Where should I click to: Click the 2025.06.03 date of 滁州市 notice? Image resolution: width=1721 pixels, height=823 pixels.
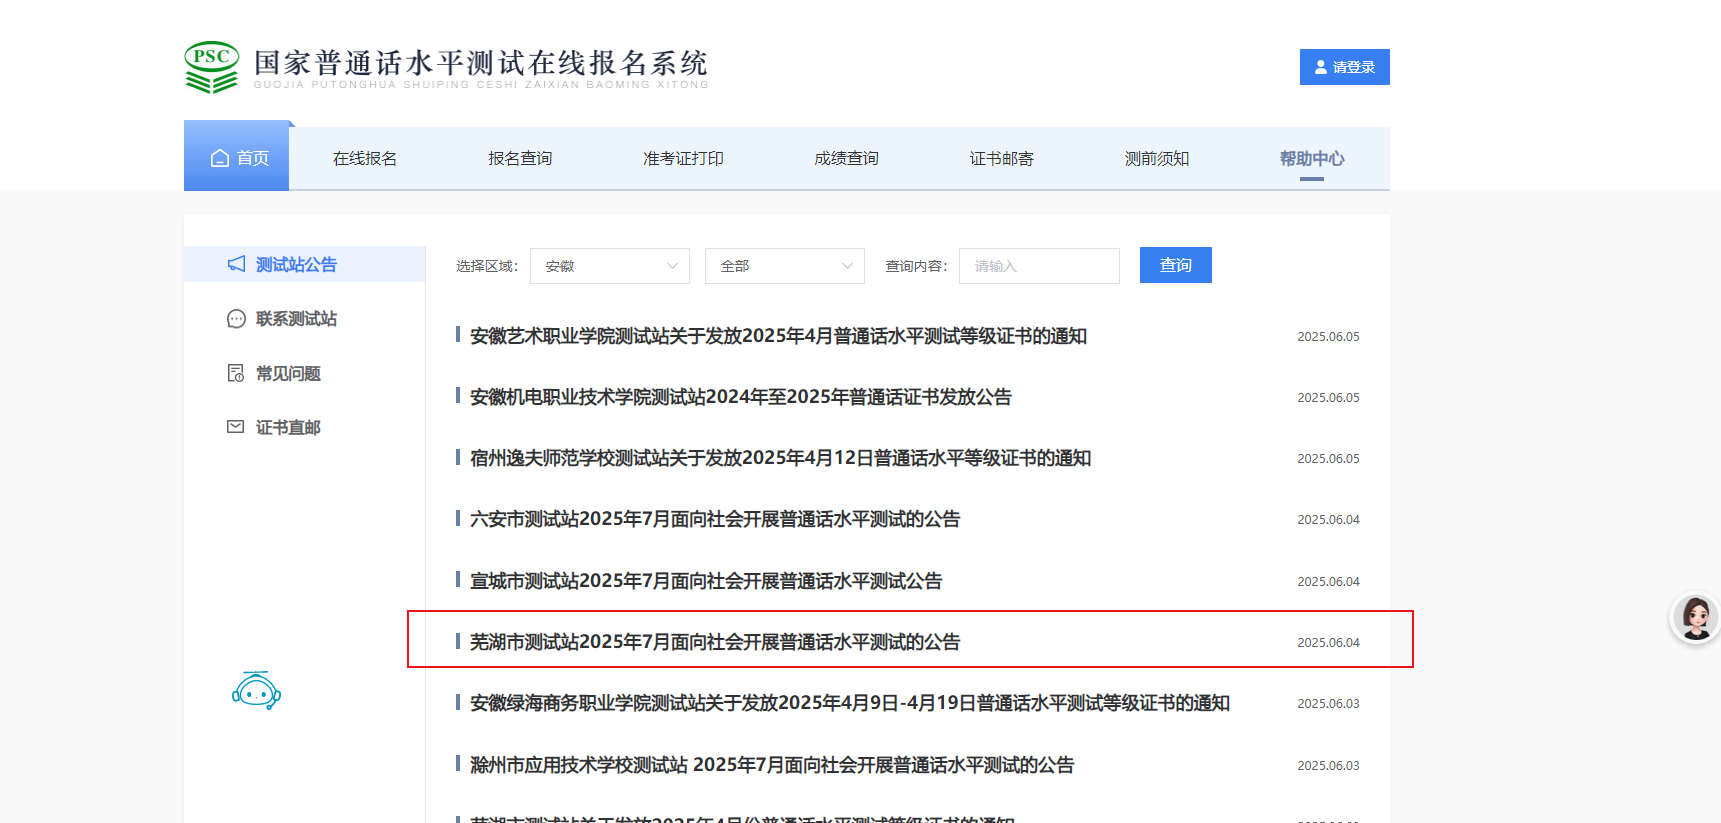[1328, 766]
